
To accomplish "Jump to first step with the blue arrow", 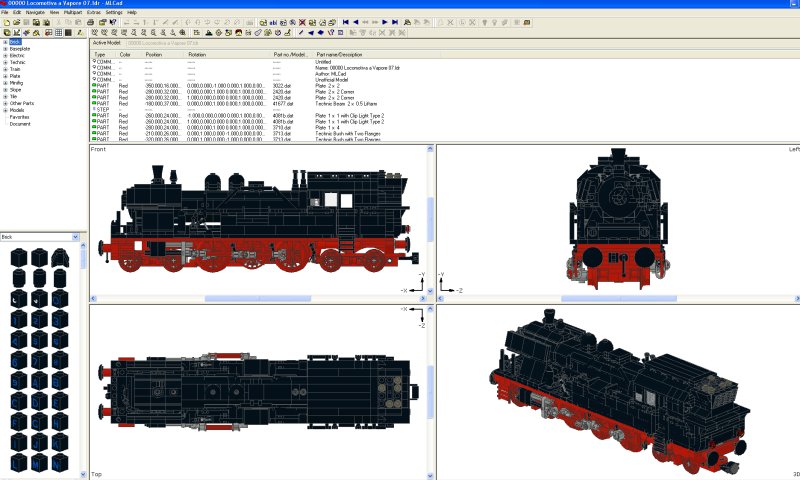I will coord(345,22).
